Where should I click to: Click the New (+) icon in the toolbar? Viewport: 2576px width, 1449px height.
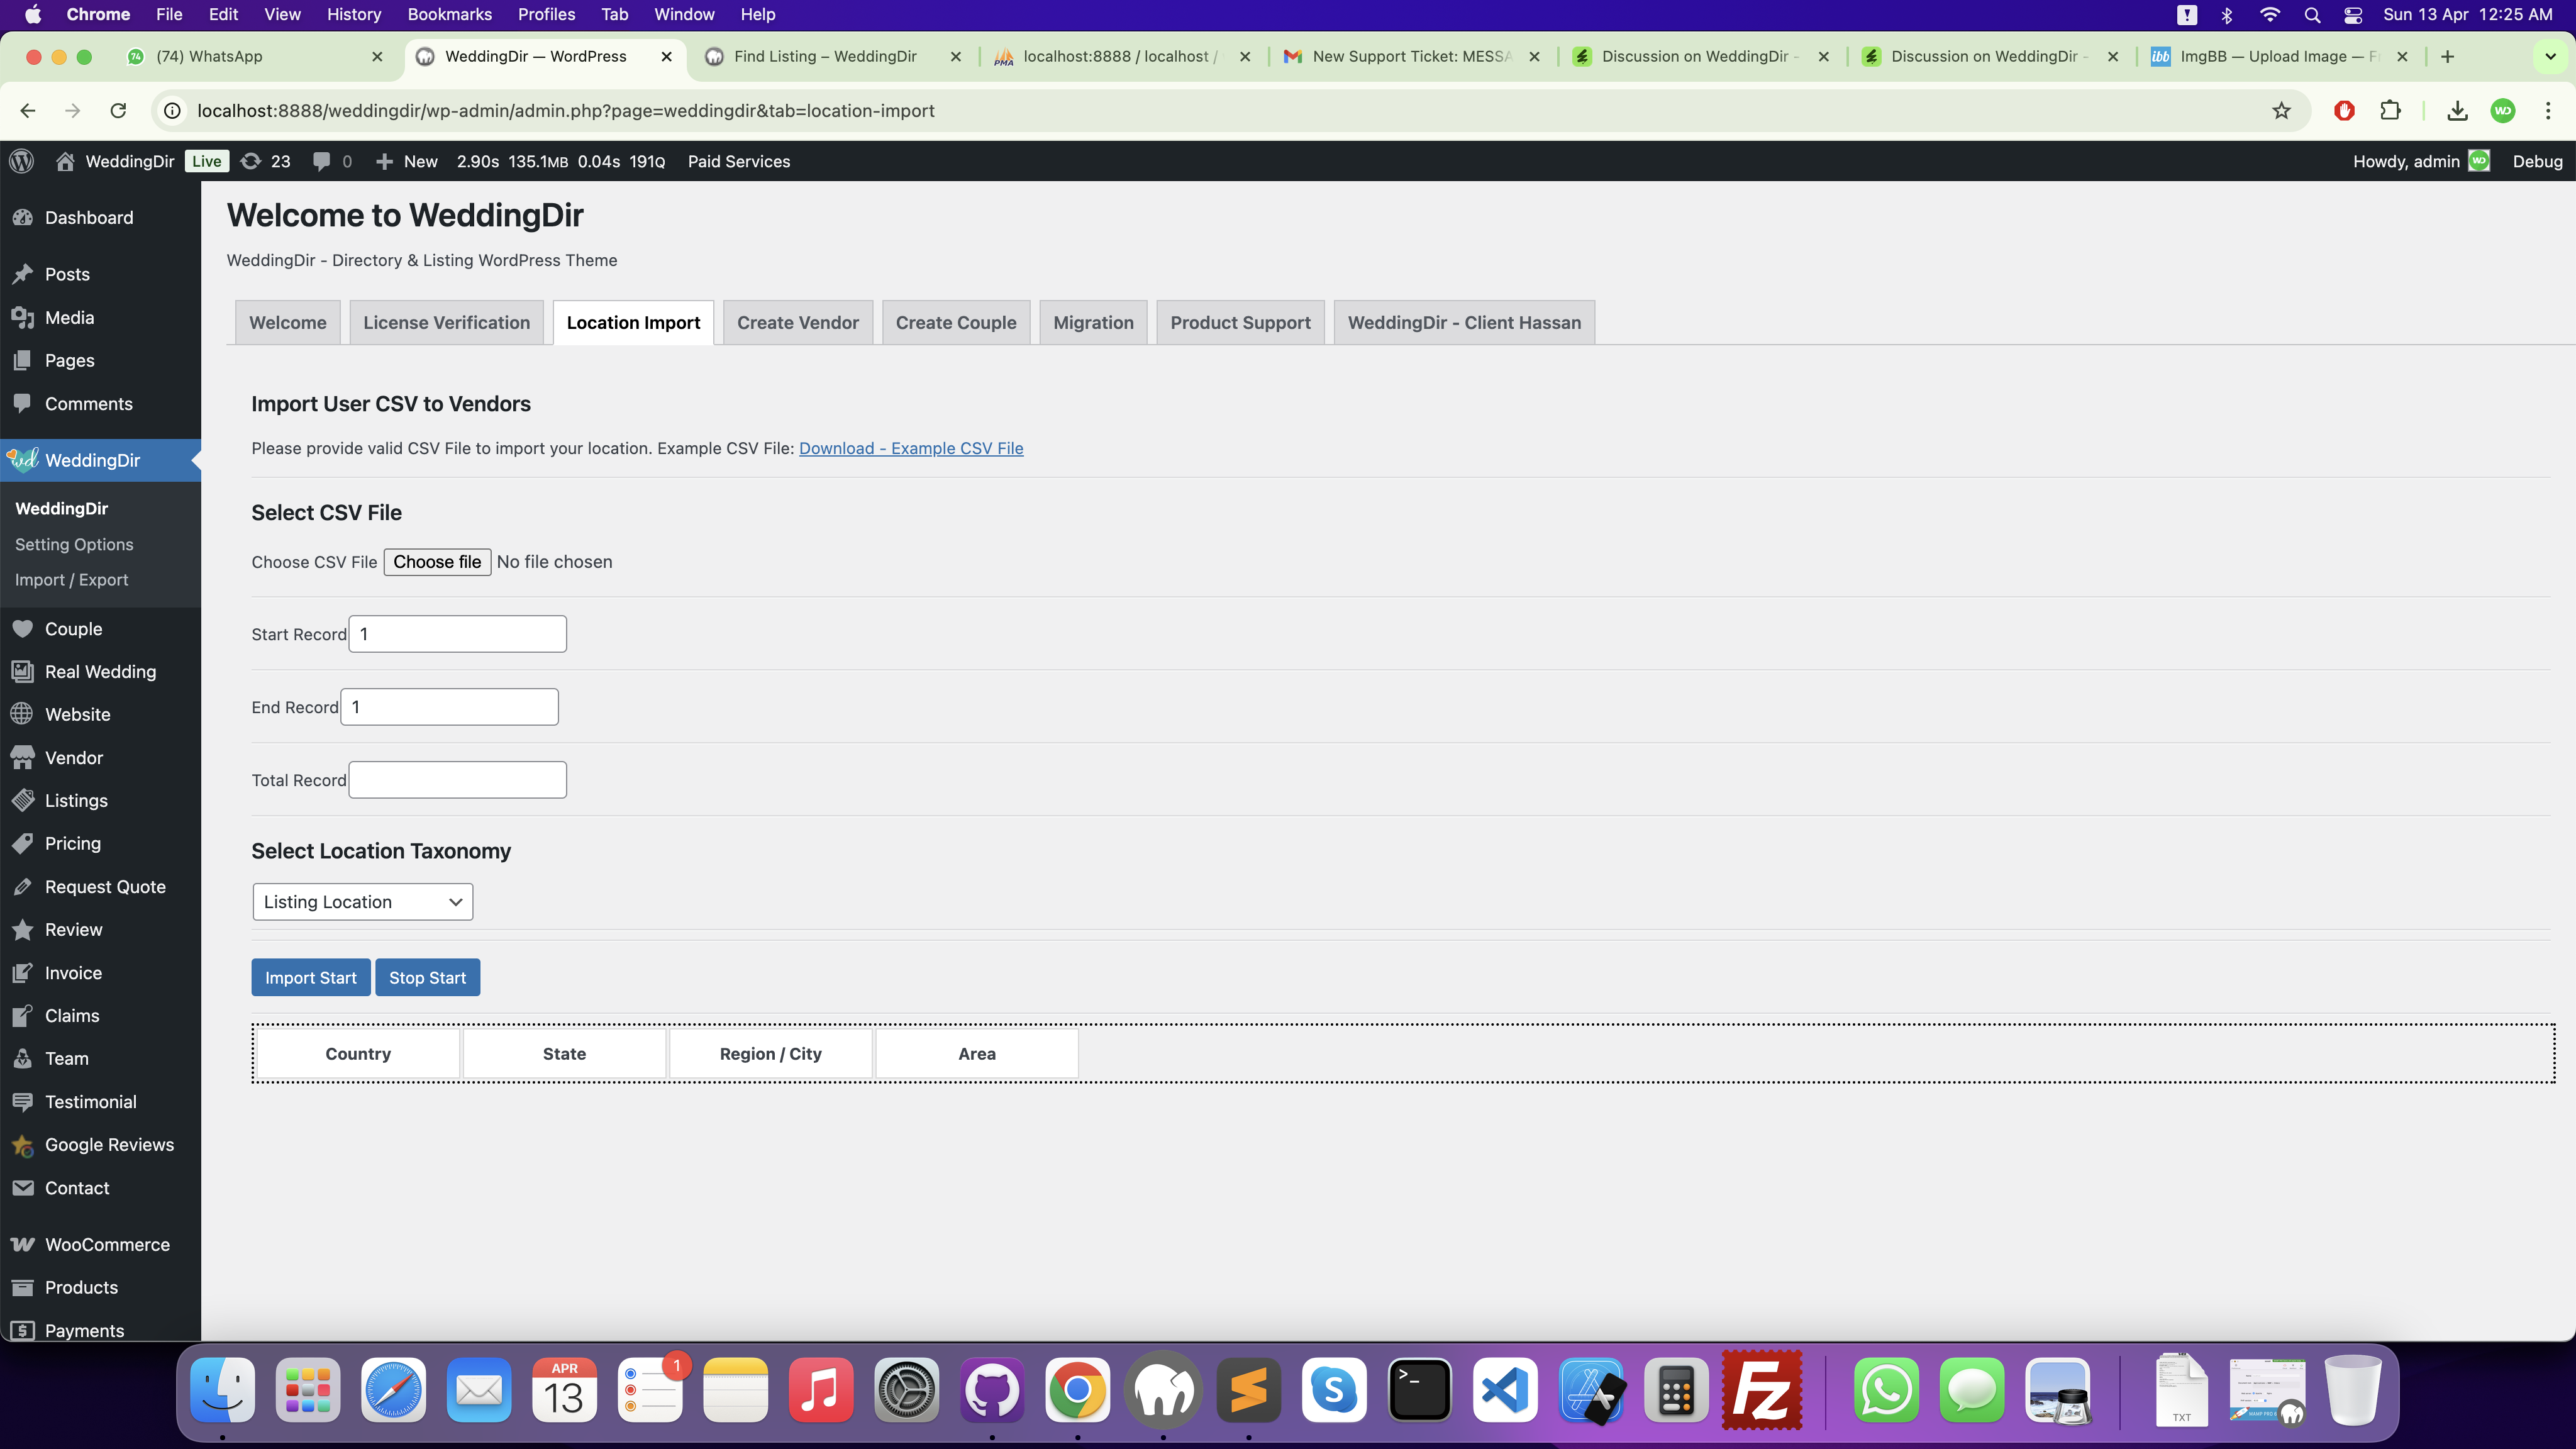[385, 161]
